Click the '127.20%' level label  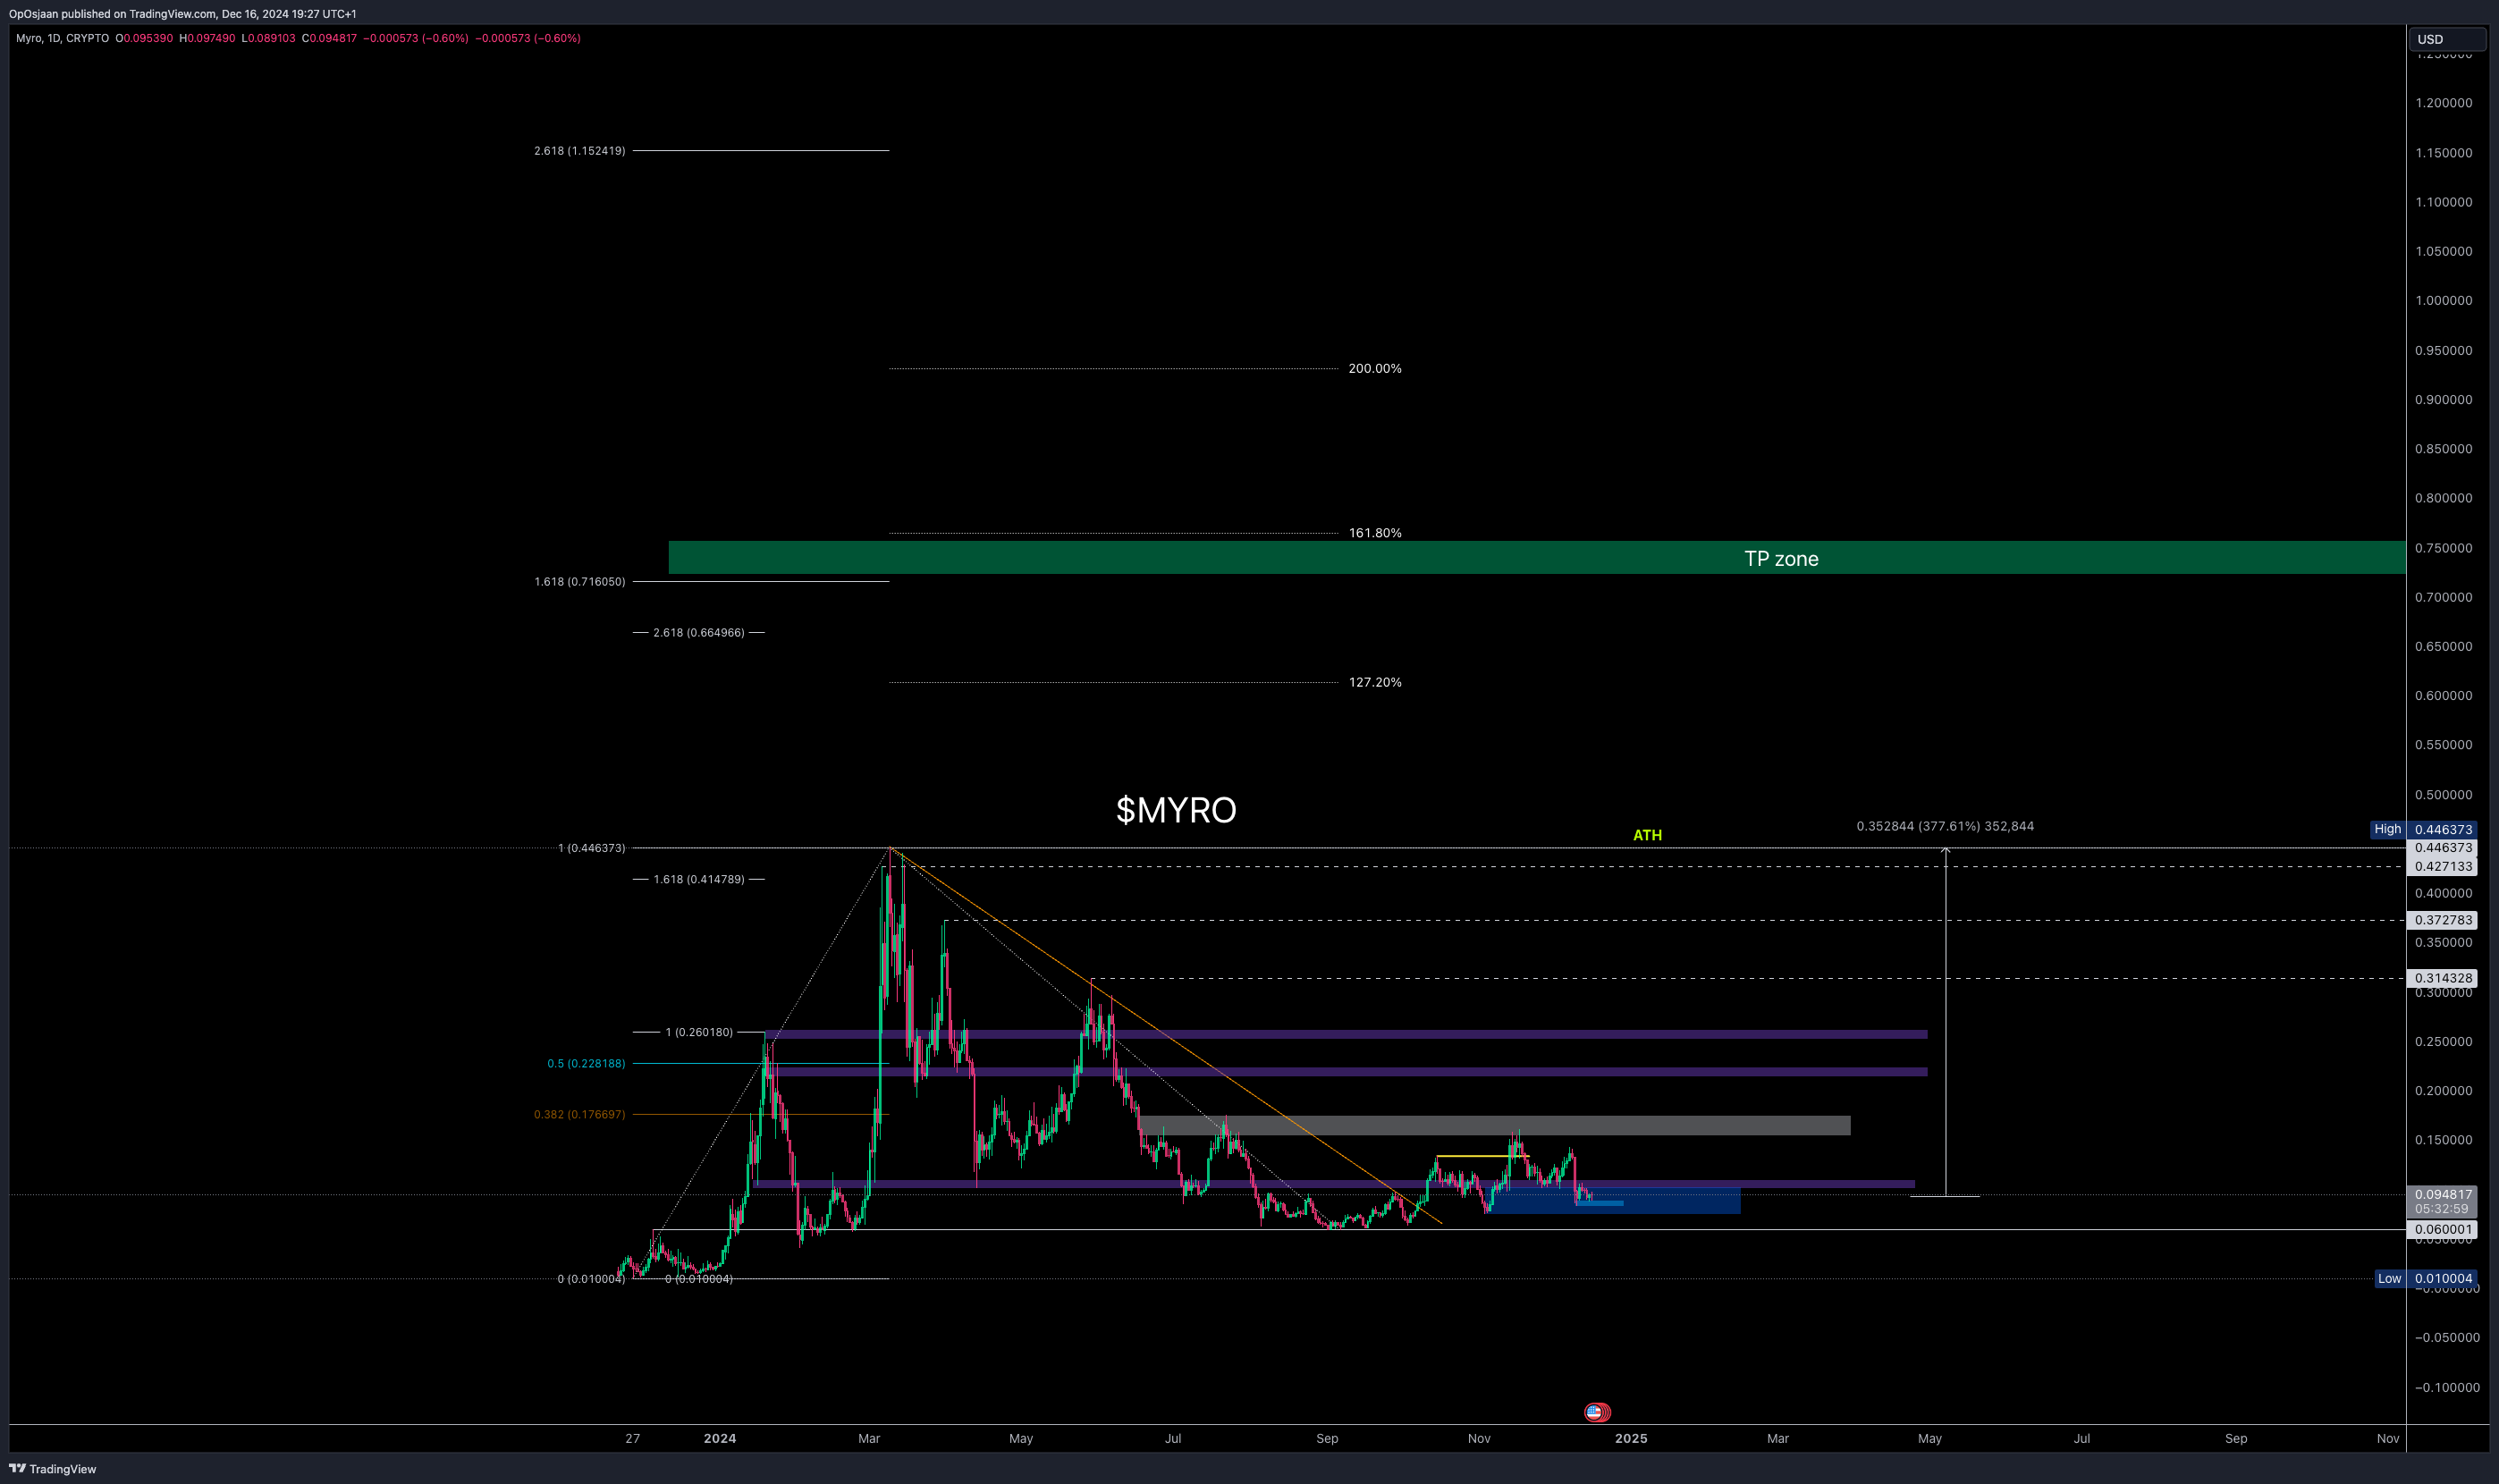[1375, 682]
